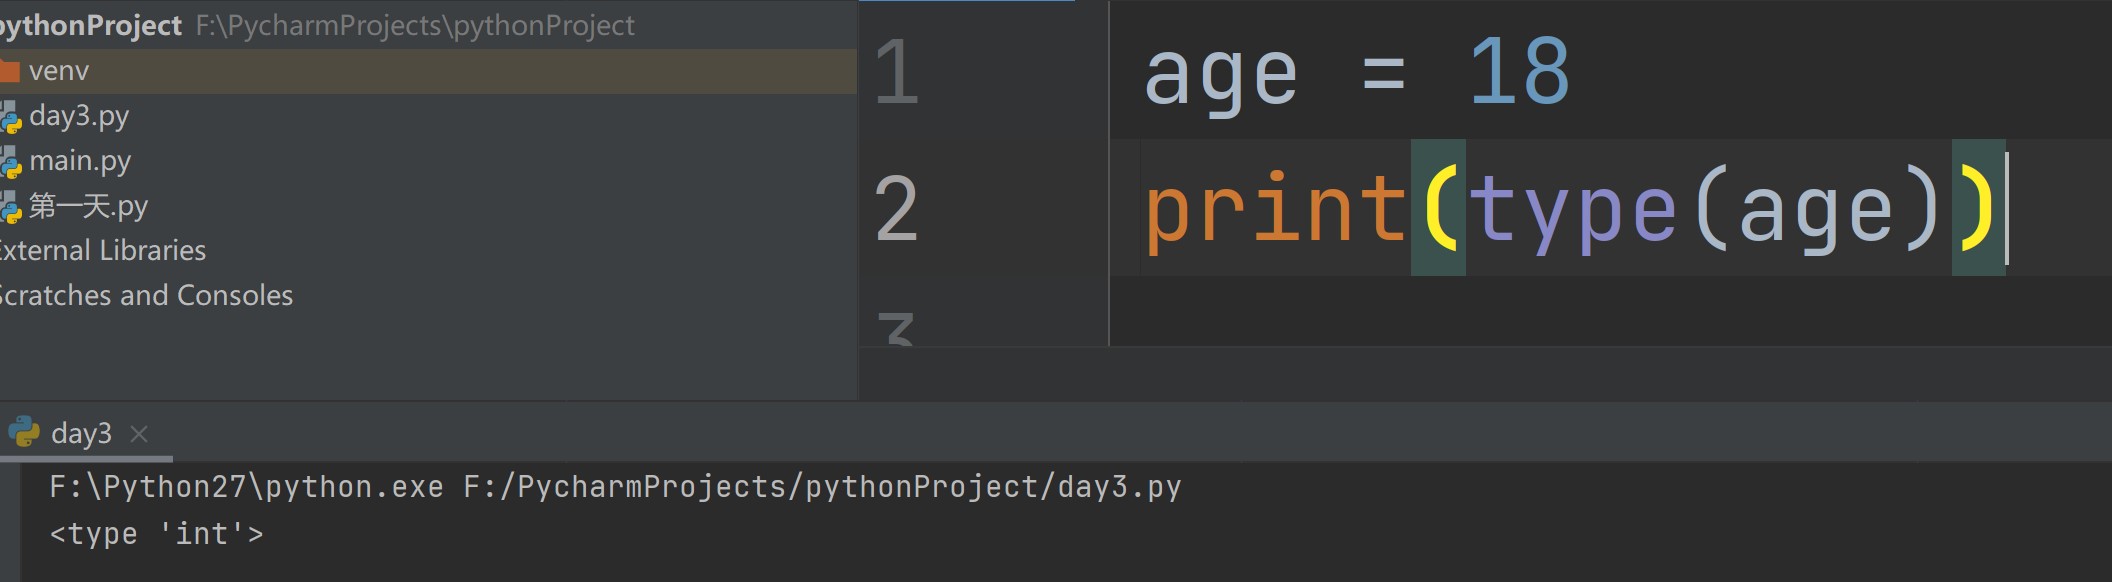Select the pythonProject root node
Viewport: 2112px width, 582px height.
pos(92,25)
